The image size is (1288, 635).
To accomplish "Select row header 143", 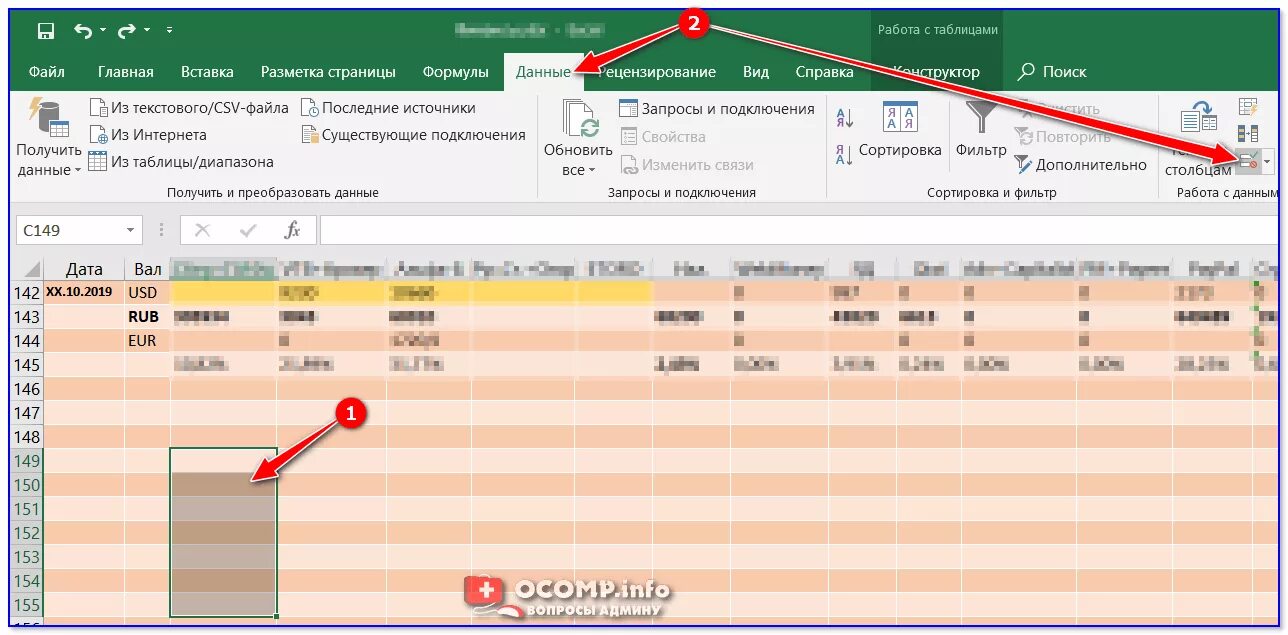I will pos(28,317).
